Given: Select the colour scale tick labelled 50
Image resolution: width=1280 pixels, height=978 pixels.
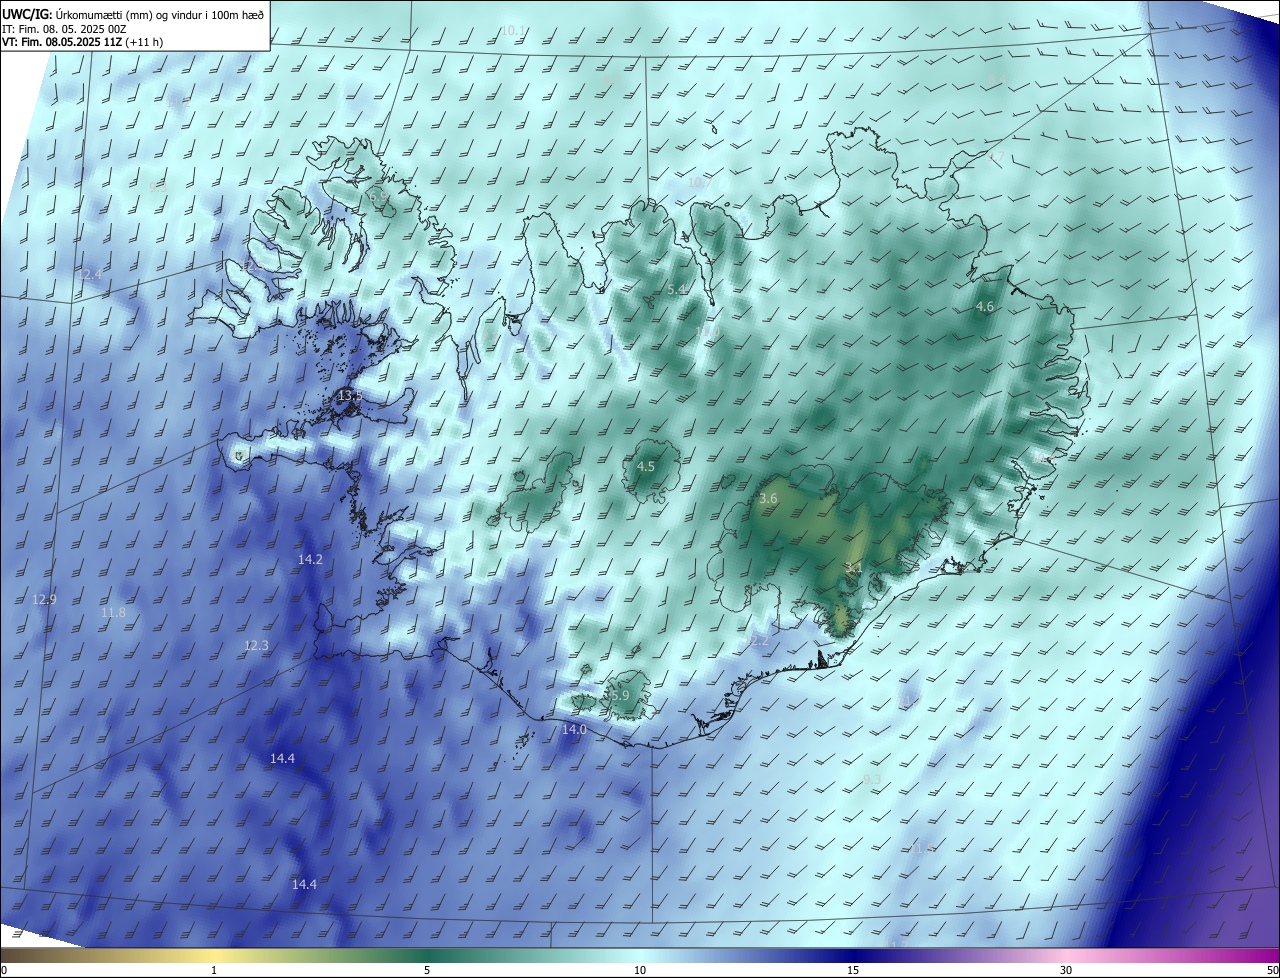Looking at the screenshot, I should point(1273,970).
